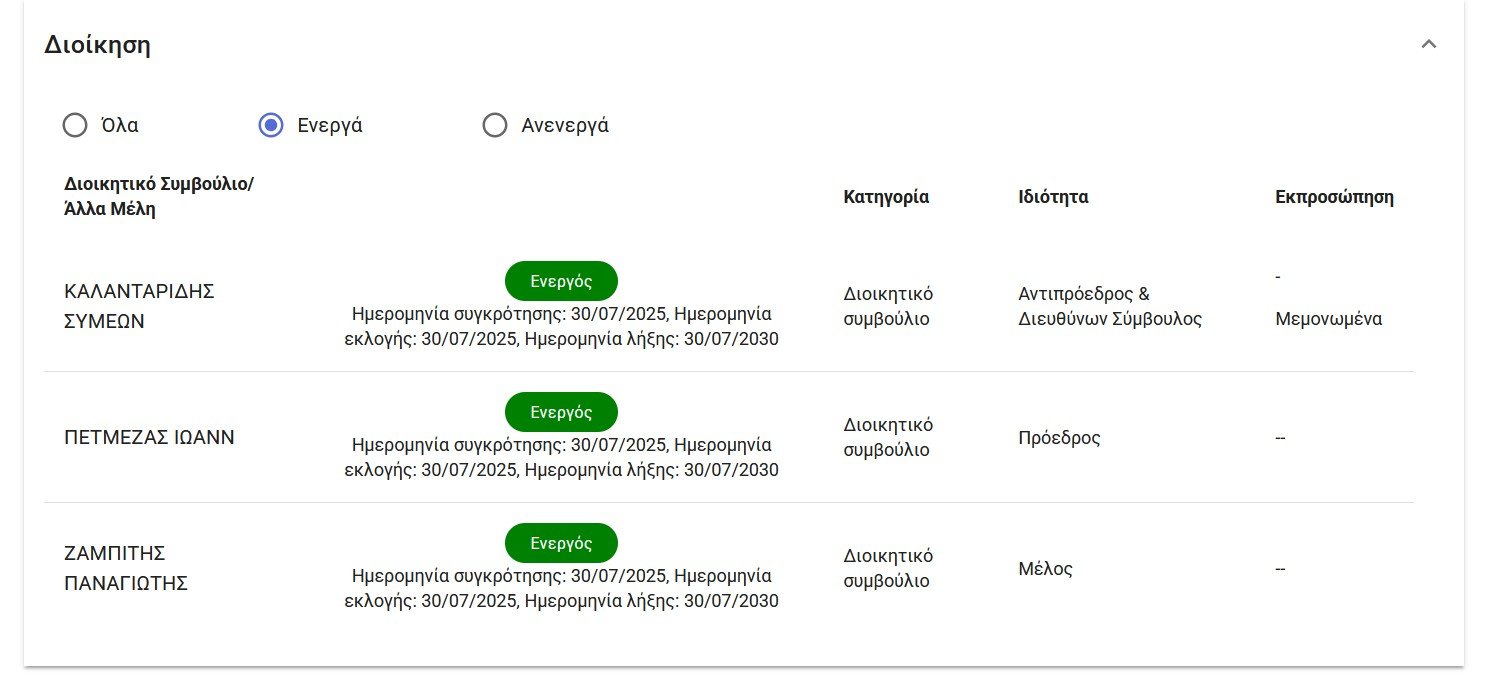1504x676 pixels.
Task: Click Ενεργός badge for ΖΑΜΠΙΤΗΣ ΠΑΝΑΓΙΩΤΗΣ
Action: tap(561, 543)
